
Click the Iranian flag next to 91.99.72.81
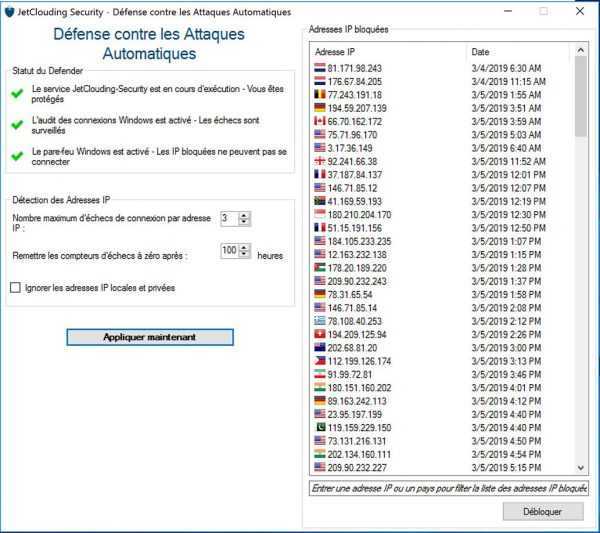pyautogui.click(x=320, y=374)
